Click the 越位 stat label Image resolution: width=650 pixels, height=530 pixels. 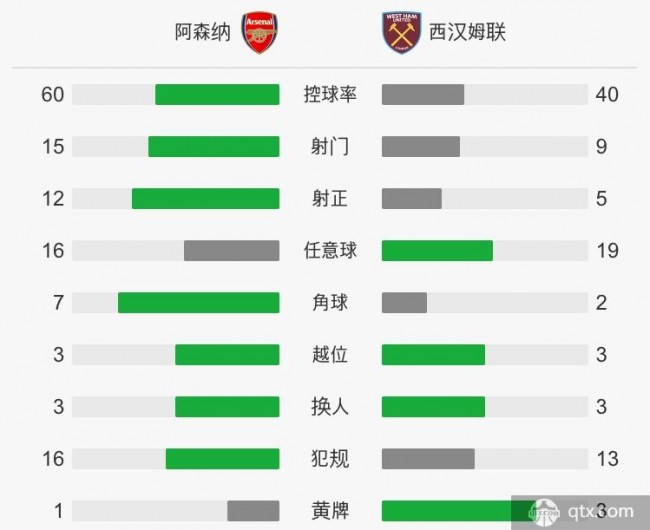pos(330,355)
